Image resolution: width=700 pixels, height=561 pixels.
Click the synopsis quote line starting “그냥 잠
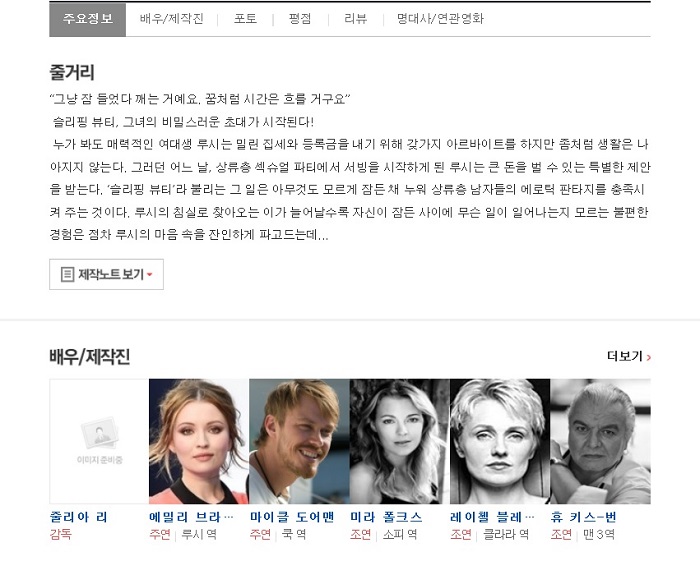coord(200,99)
